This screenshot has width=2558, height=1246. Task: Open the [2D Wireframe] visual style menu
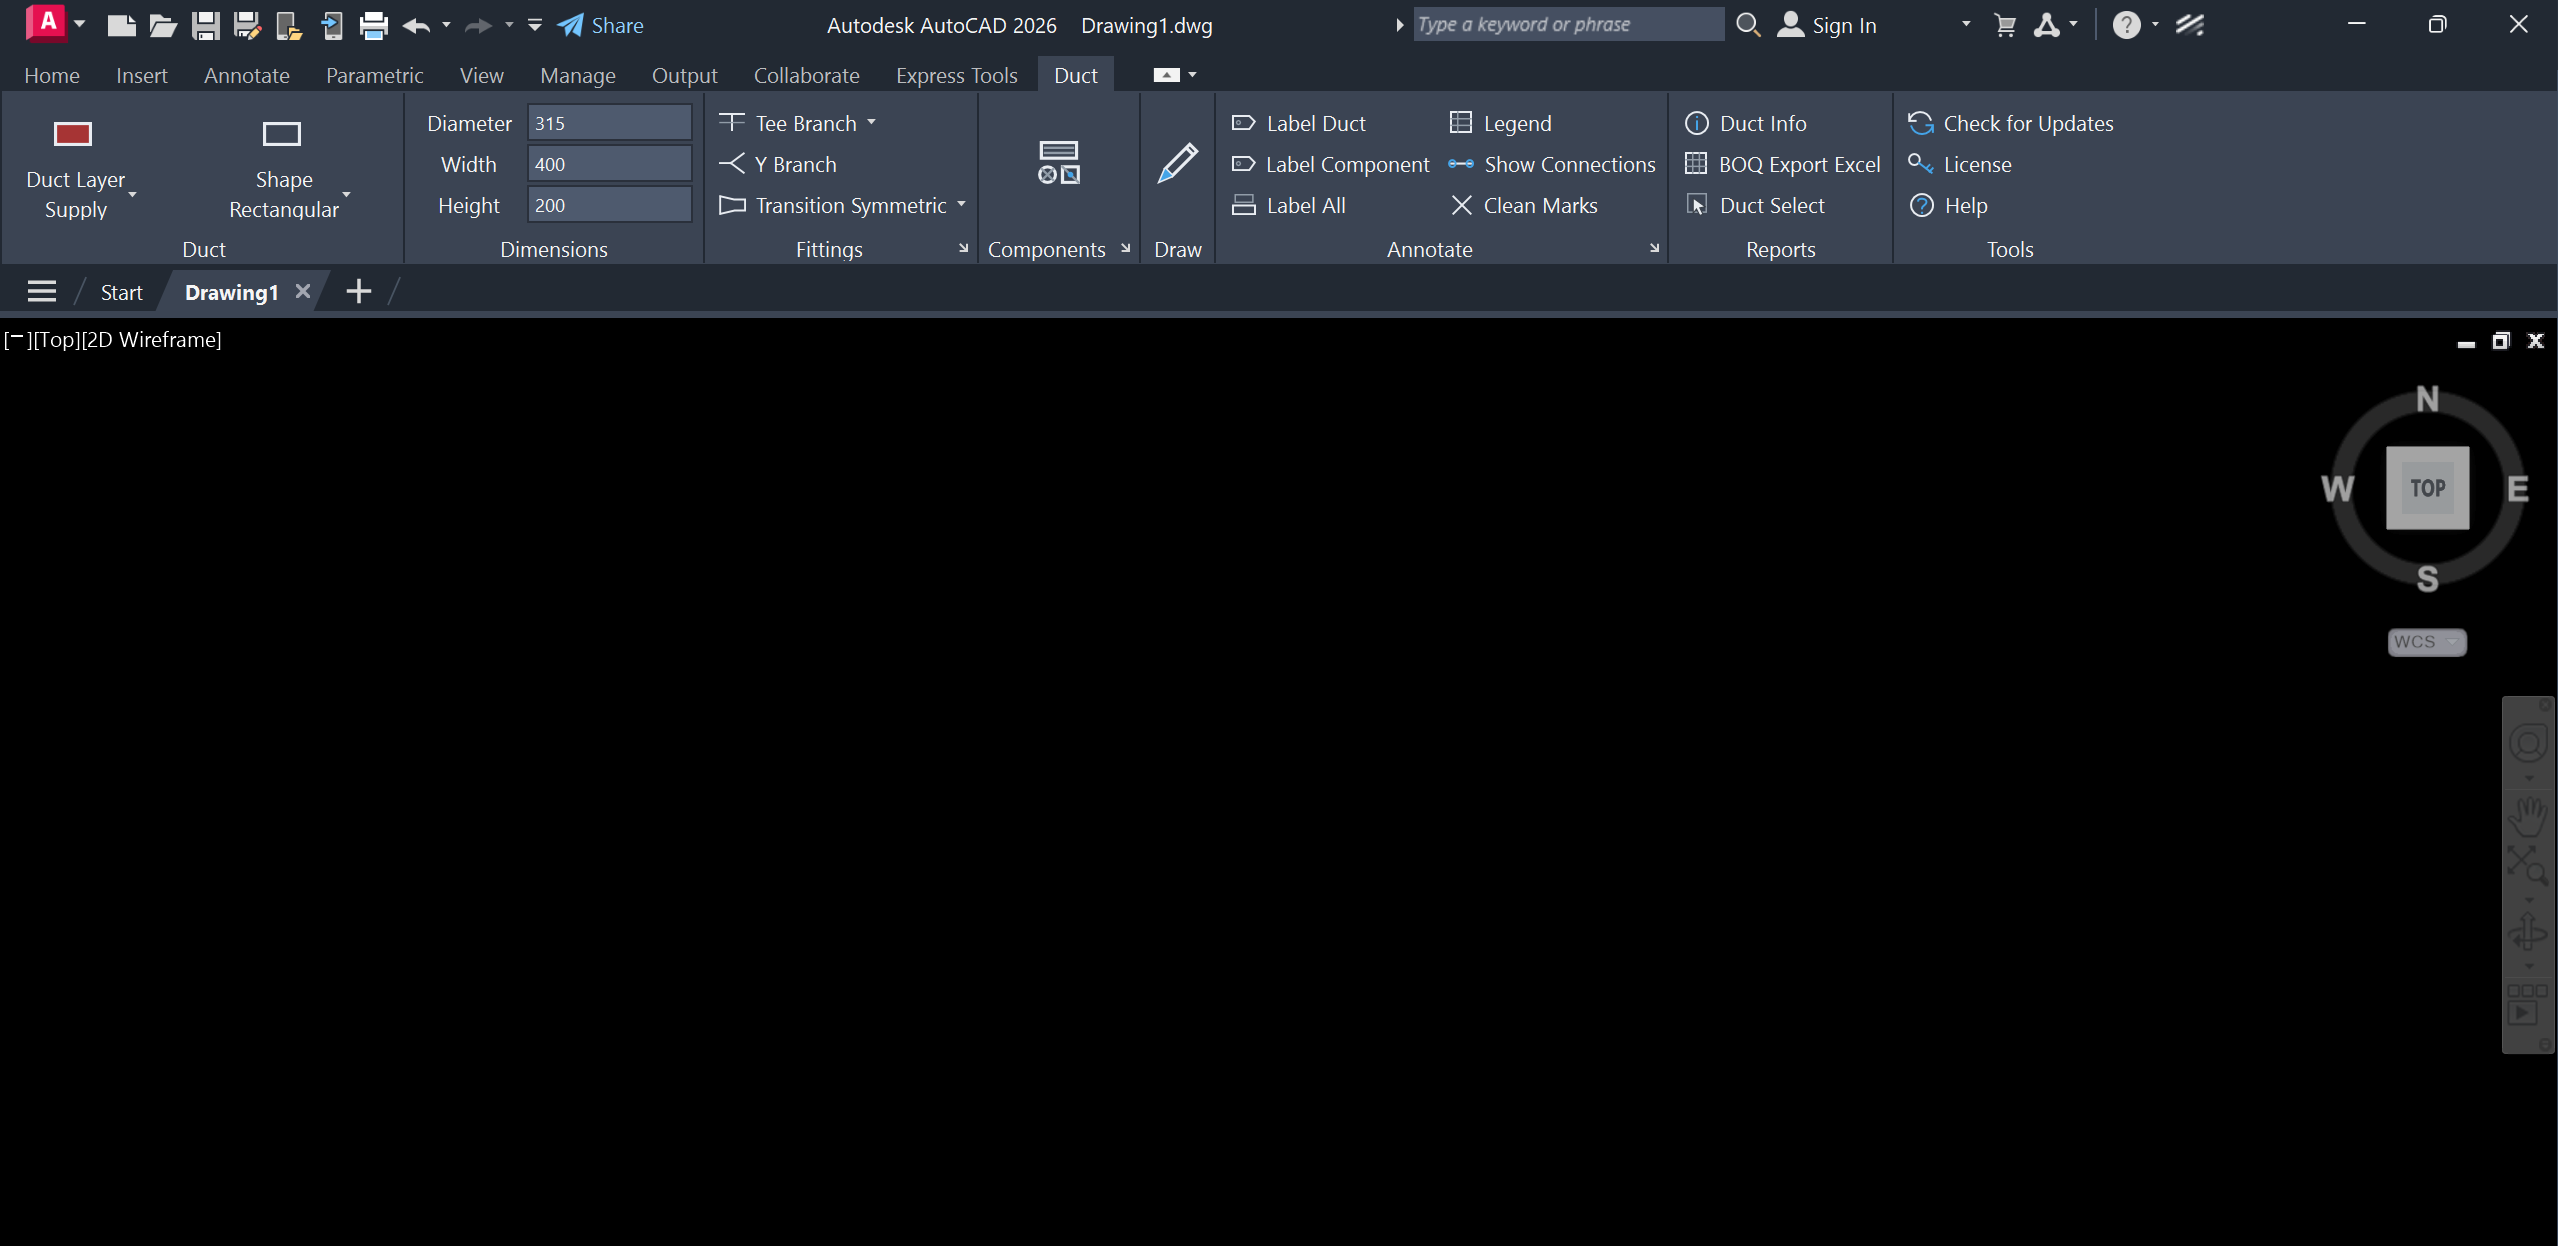[151, 340]
